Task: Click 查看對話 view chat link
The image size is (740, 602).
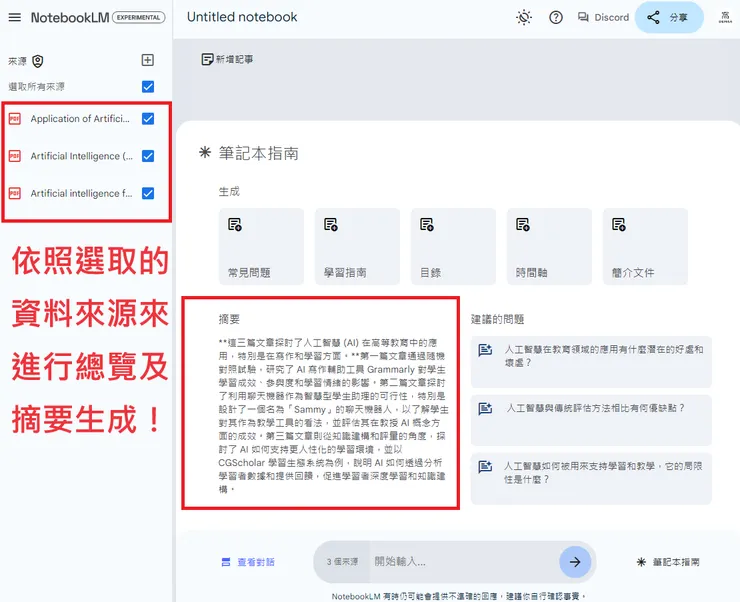Action: pyautogui.click(x=248, y=562)
